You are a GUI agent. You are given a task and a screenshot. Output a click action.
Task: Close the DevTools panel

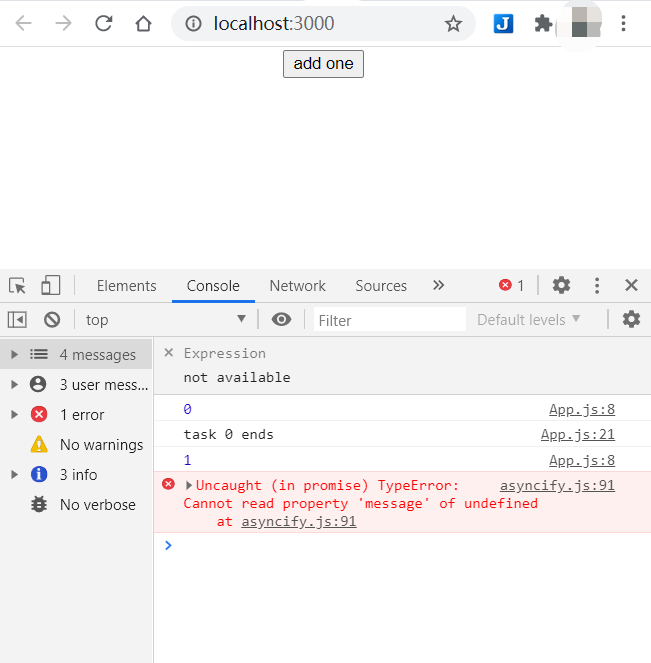tap(631, 285)
